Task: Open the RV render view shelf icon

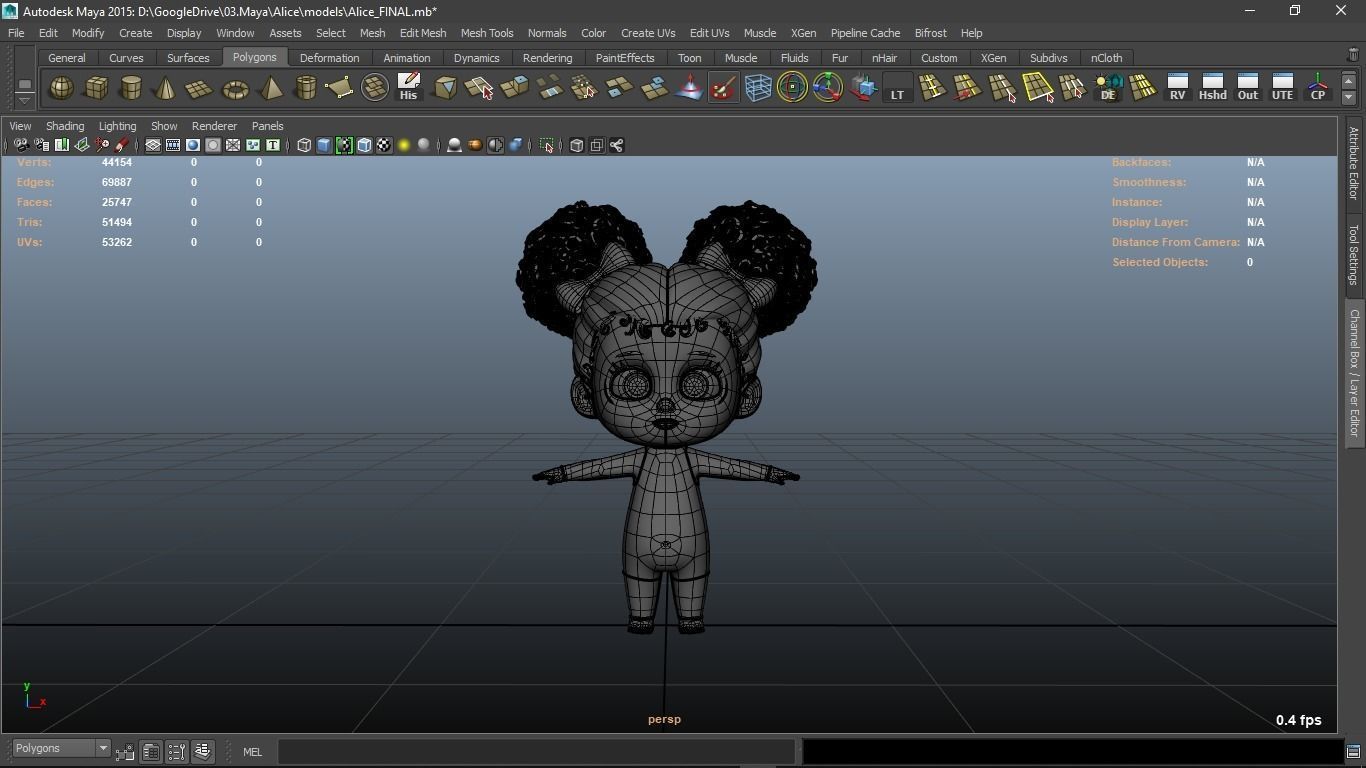Action: (1177, 87)
